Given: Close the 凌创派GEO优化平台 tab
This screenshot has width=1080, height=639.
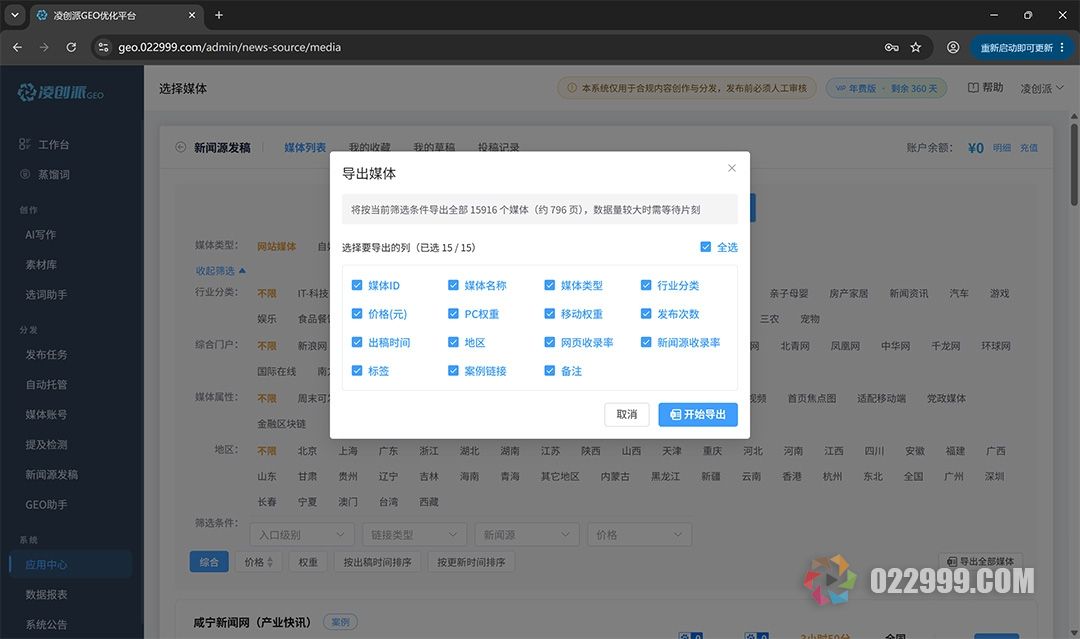Looking at the screenshot, I should point(191,15).
